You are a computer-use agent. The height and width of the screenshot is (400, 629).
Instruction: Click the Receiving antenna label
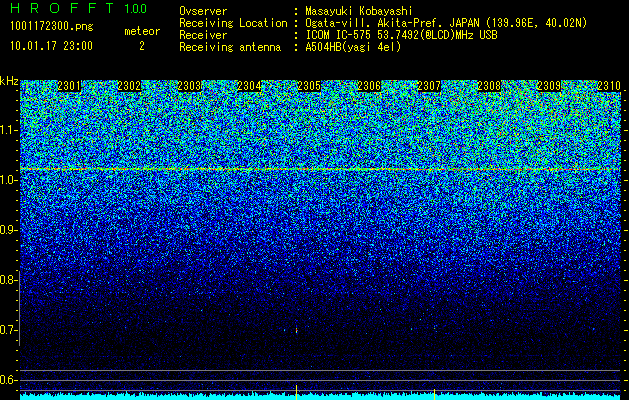click(230, 47)
